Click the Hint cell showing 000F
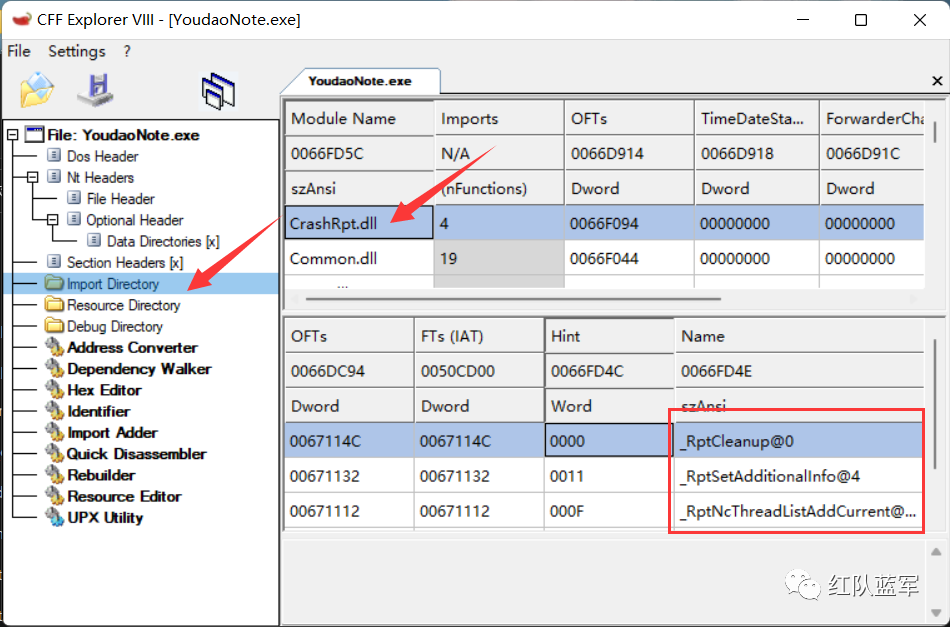950x627 pixels. point(609,511)
